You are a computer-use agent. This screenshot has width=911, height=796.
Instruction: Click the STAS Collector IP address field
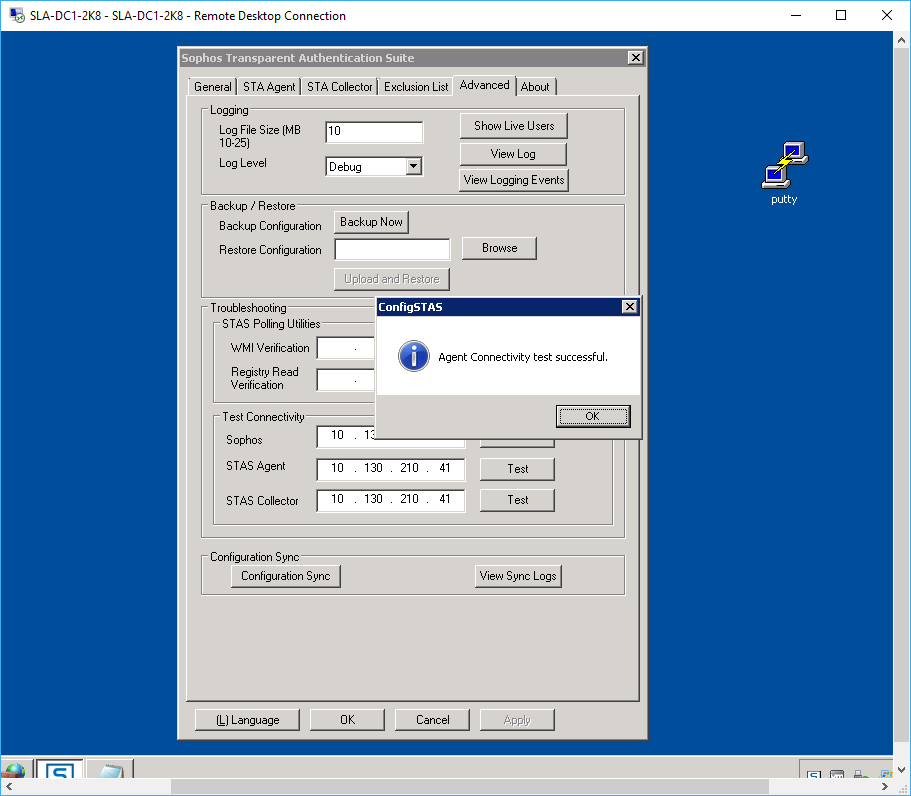(391, 500)
